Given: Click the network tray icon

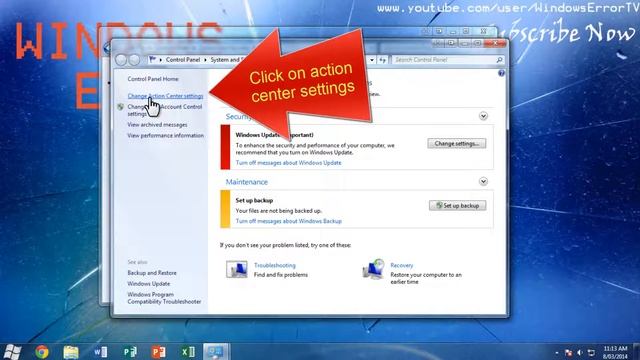Looking at the screenshot, I should coord(591,352).
